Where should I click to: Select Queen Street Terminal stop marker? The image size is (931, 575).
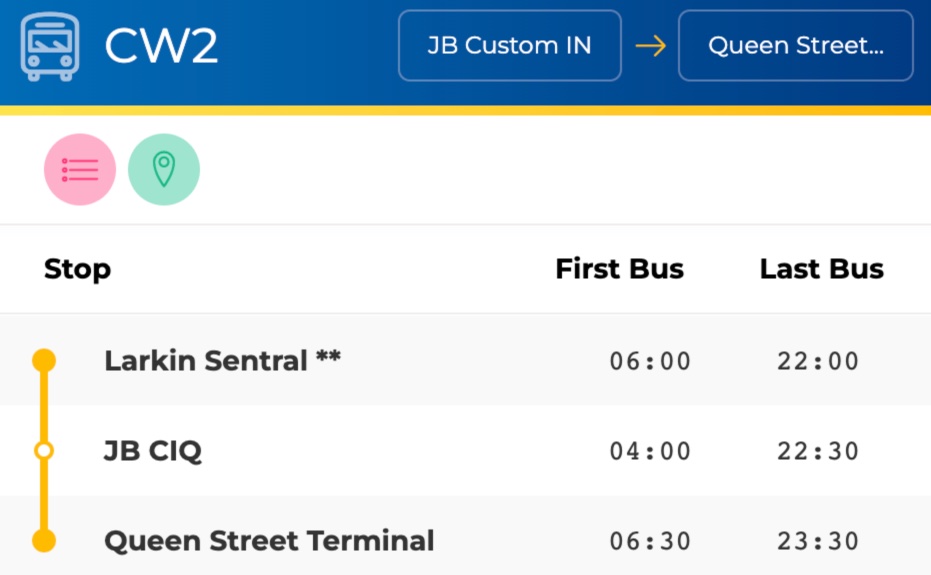(44, 541)
